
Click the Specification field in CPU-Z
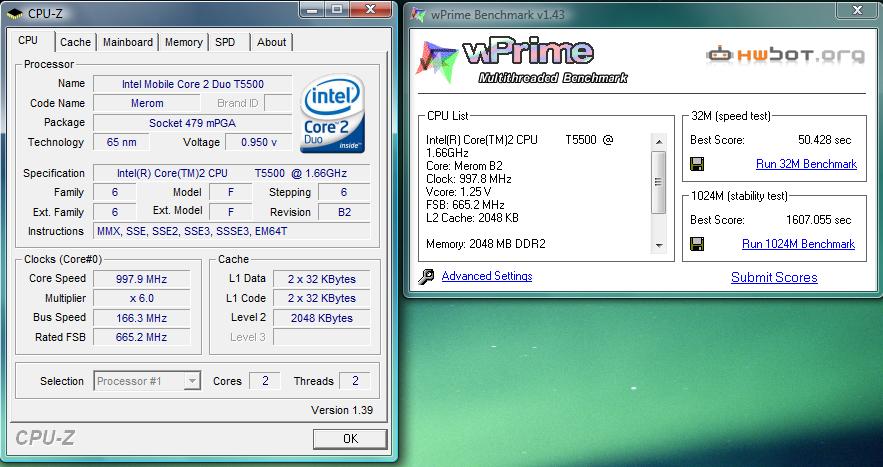tap(232, 173)
